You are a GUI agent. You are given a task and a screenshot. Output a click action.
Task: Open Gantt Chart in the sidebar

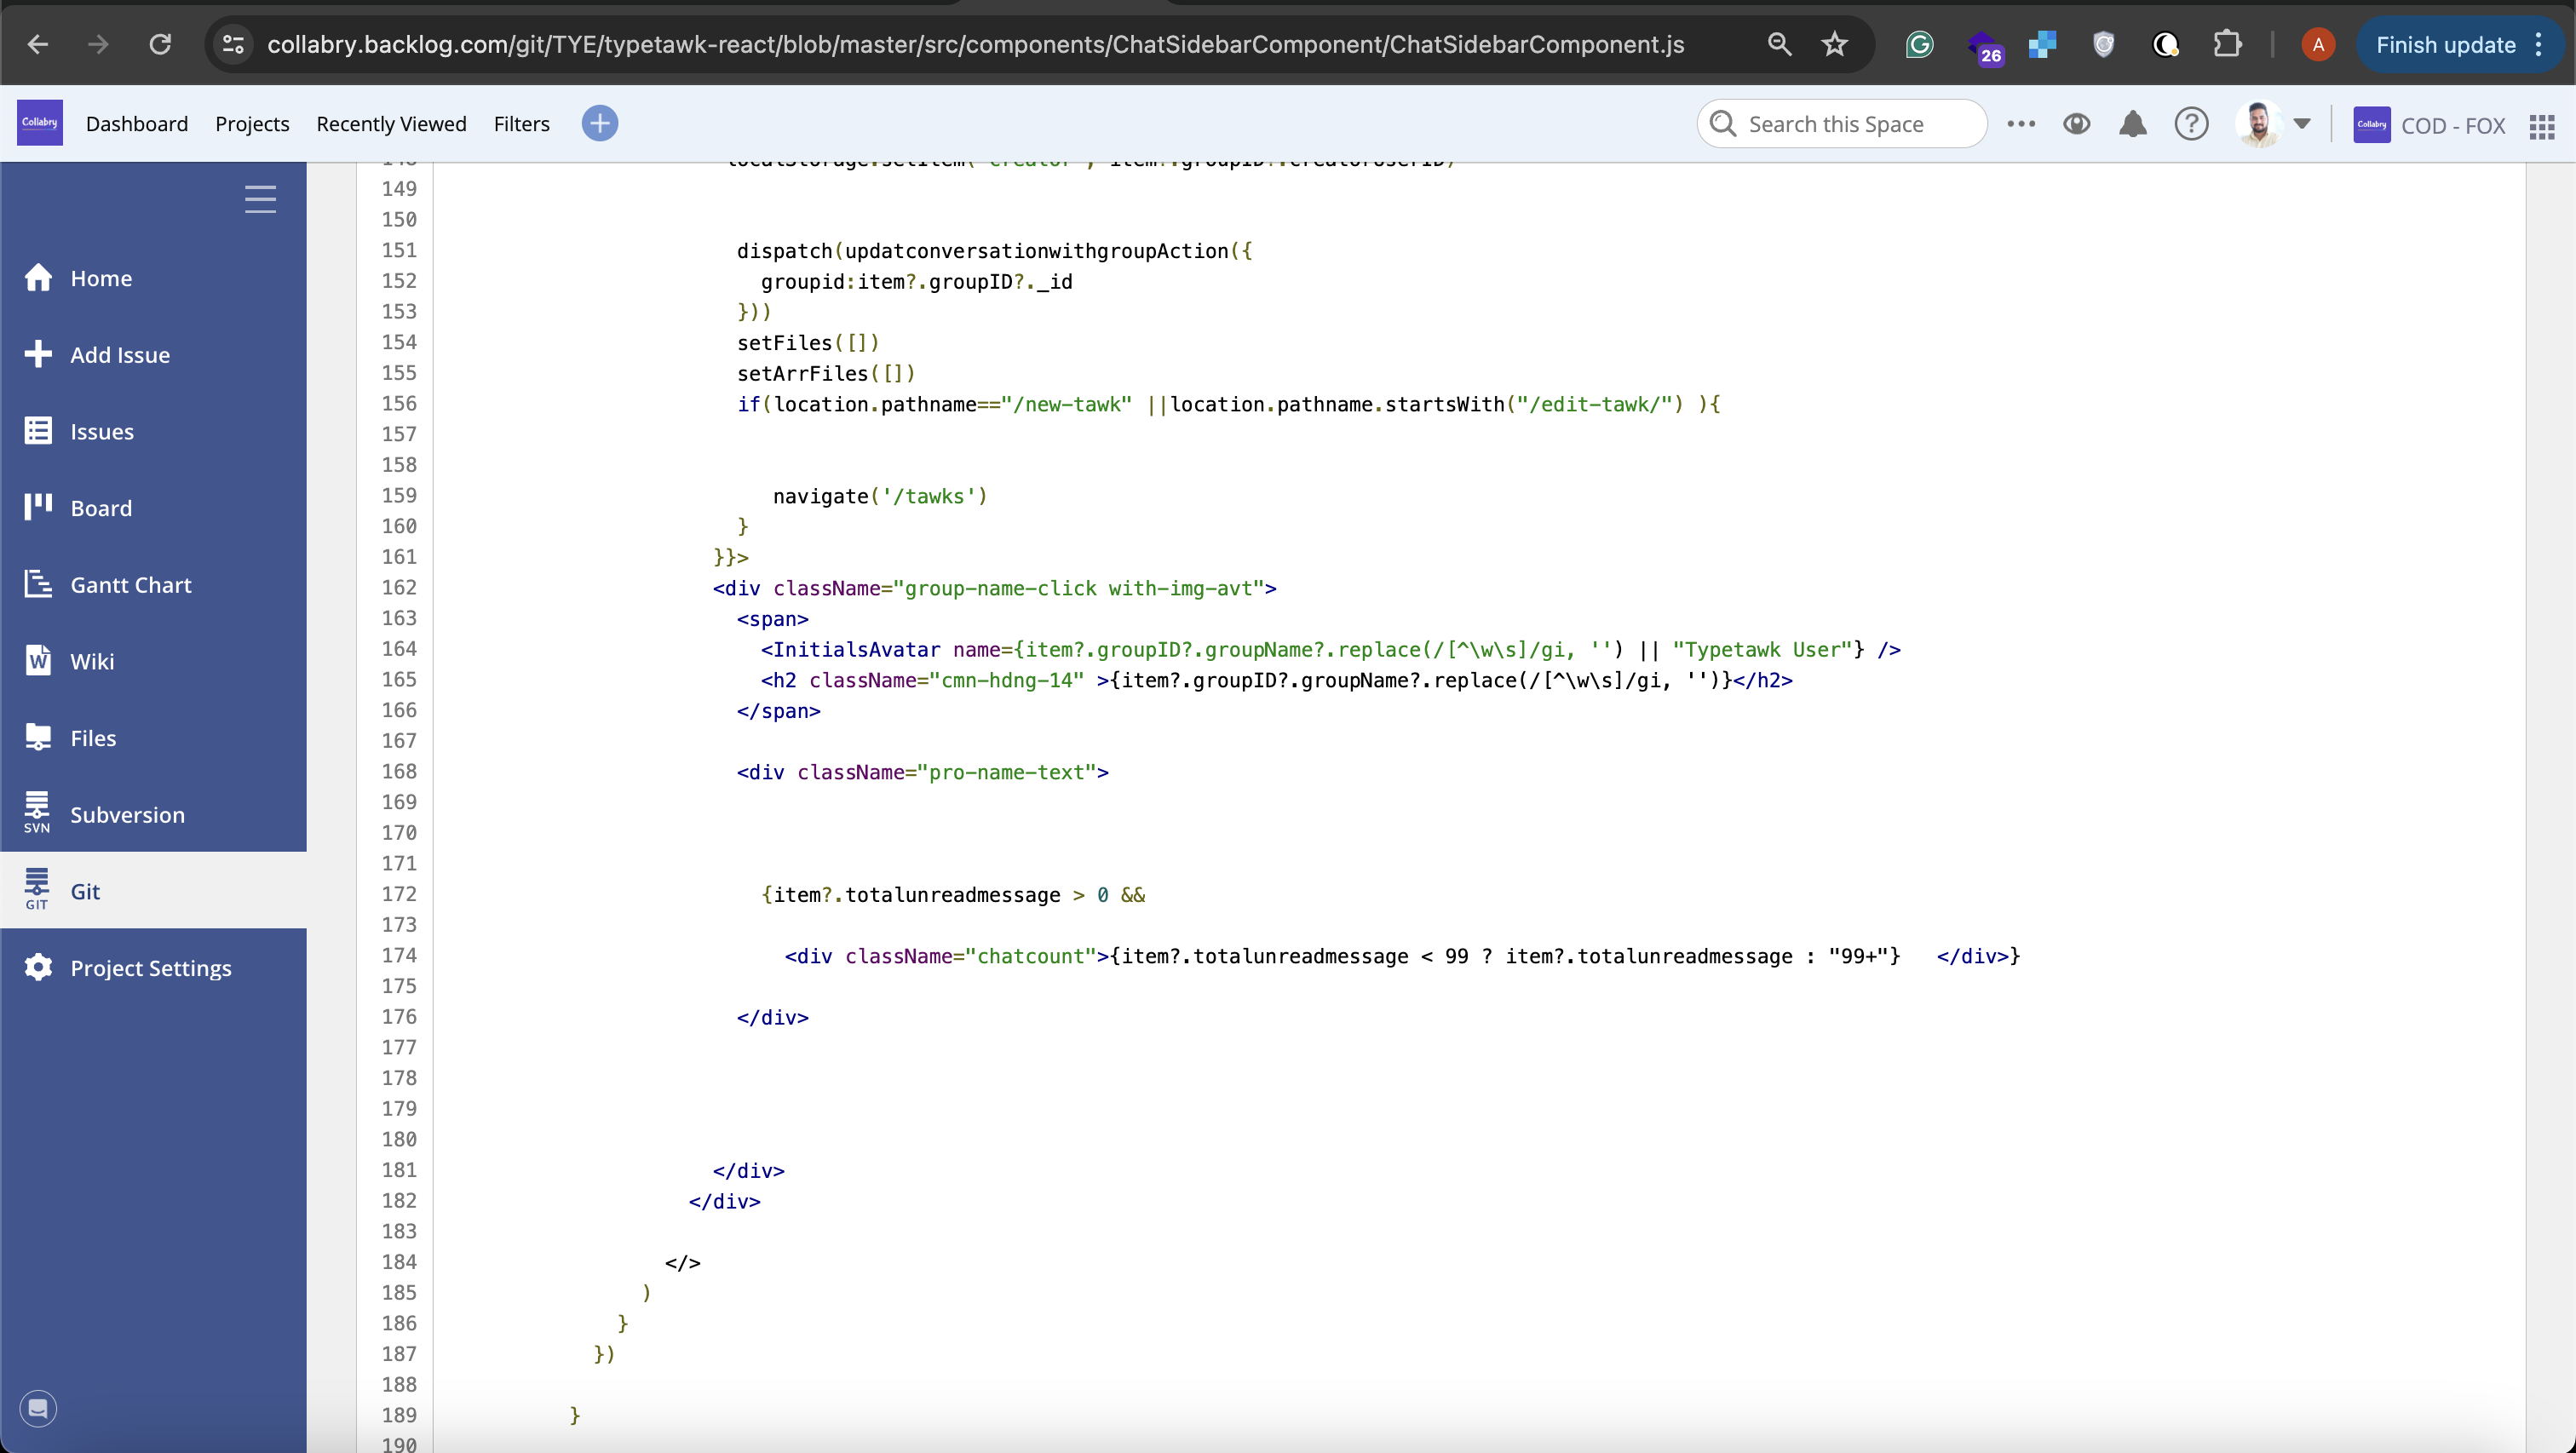click(x=153, y=585)
